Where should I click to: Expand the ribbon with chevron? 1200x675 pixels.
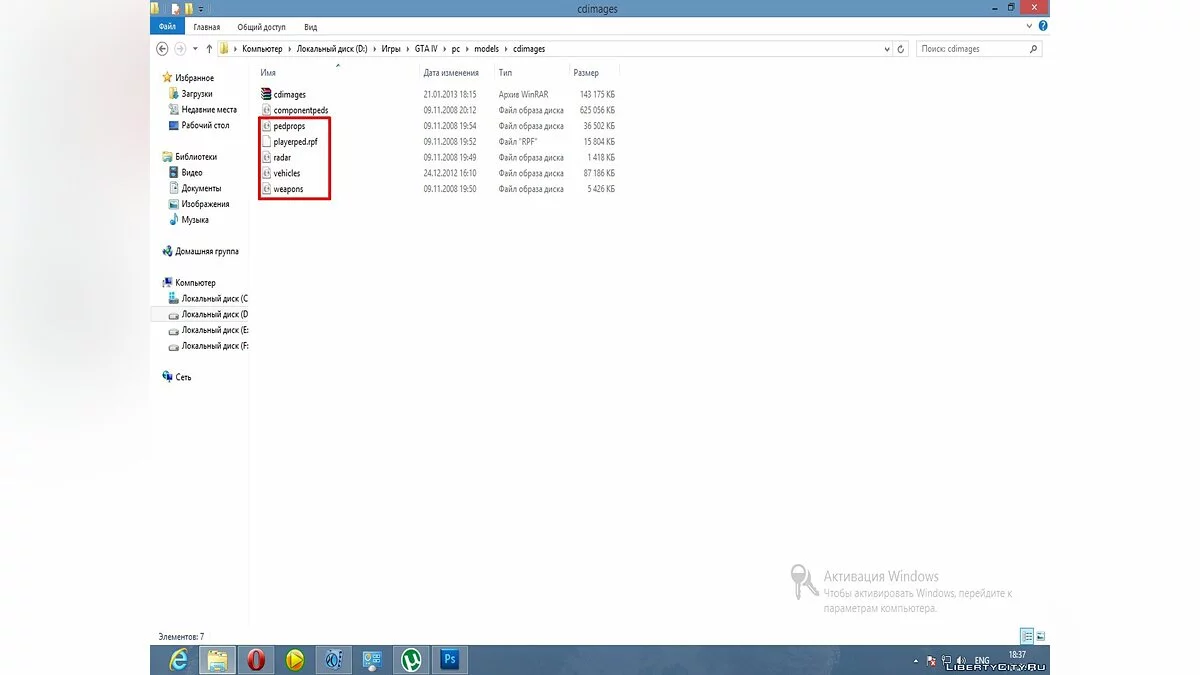coord(1031,27)
